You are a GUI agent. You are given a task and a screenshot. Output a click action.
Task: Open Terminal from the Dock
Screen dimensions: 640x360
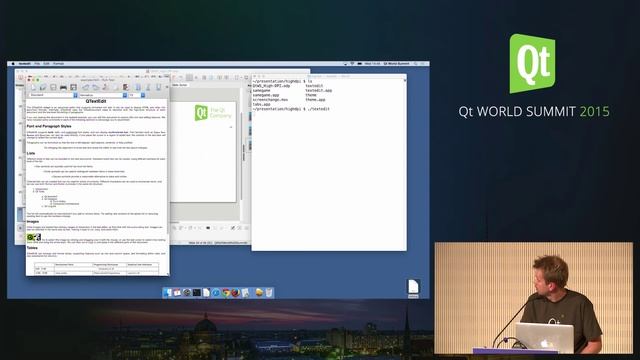pyautogui.click(x=197, y=293)
